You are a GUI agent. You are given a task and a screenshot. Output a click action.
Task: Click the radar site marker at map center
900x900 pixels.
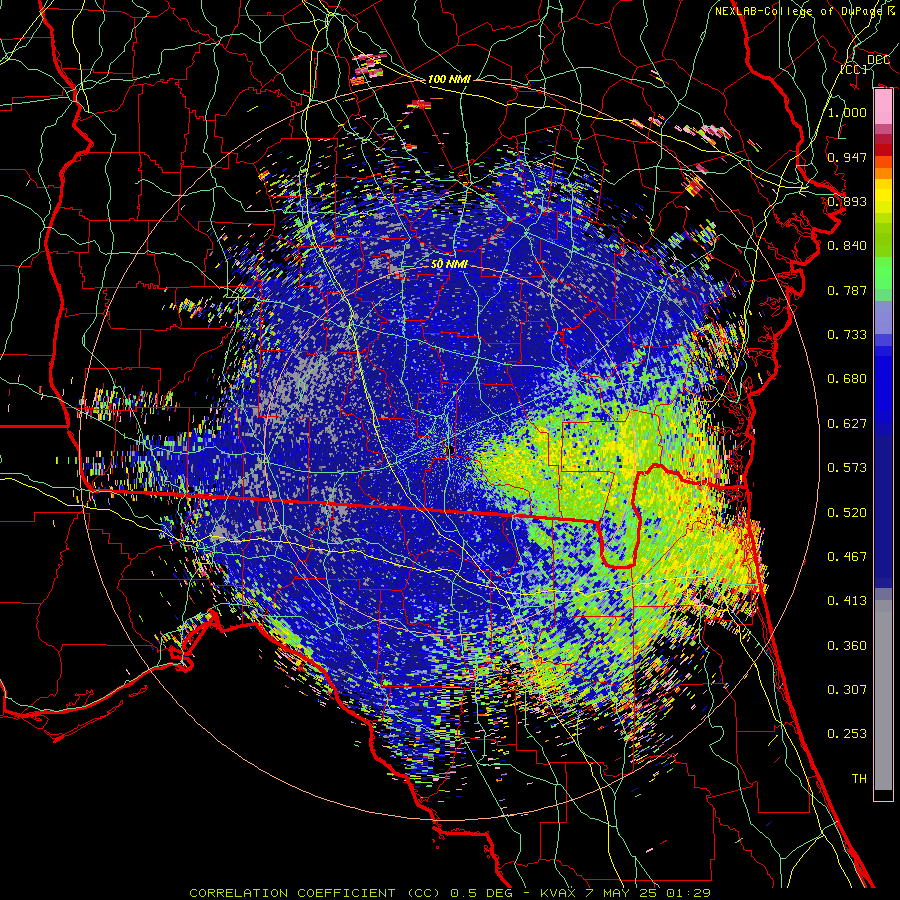coord(449,451)
